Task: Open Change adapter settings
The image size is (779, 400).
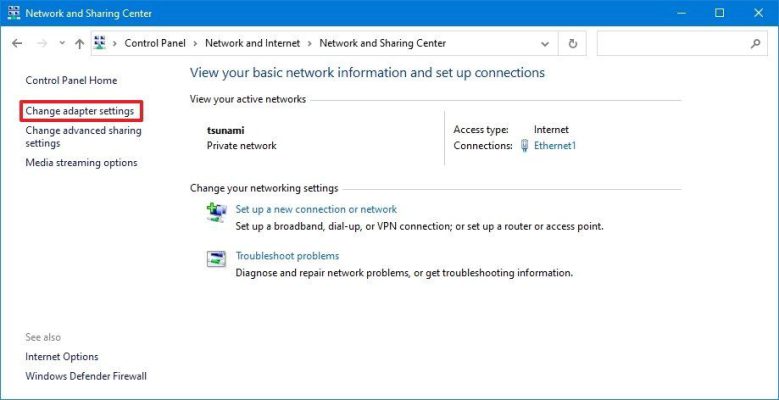Action: coord(80,111)
